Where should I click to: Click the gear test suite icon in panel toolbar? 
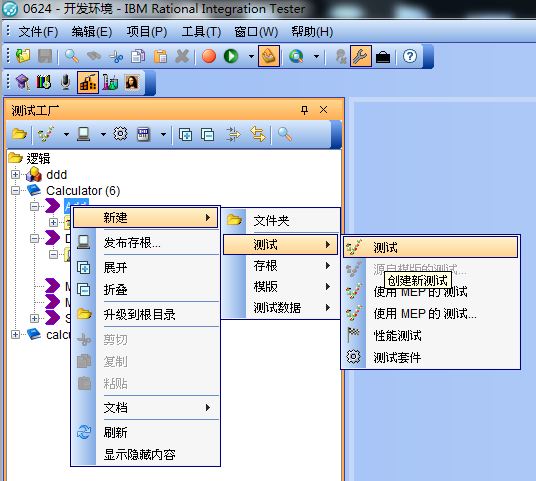point(120,134)
